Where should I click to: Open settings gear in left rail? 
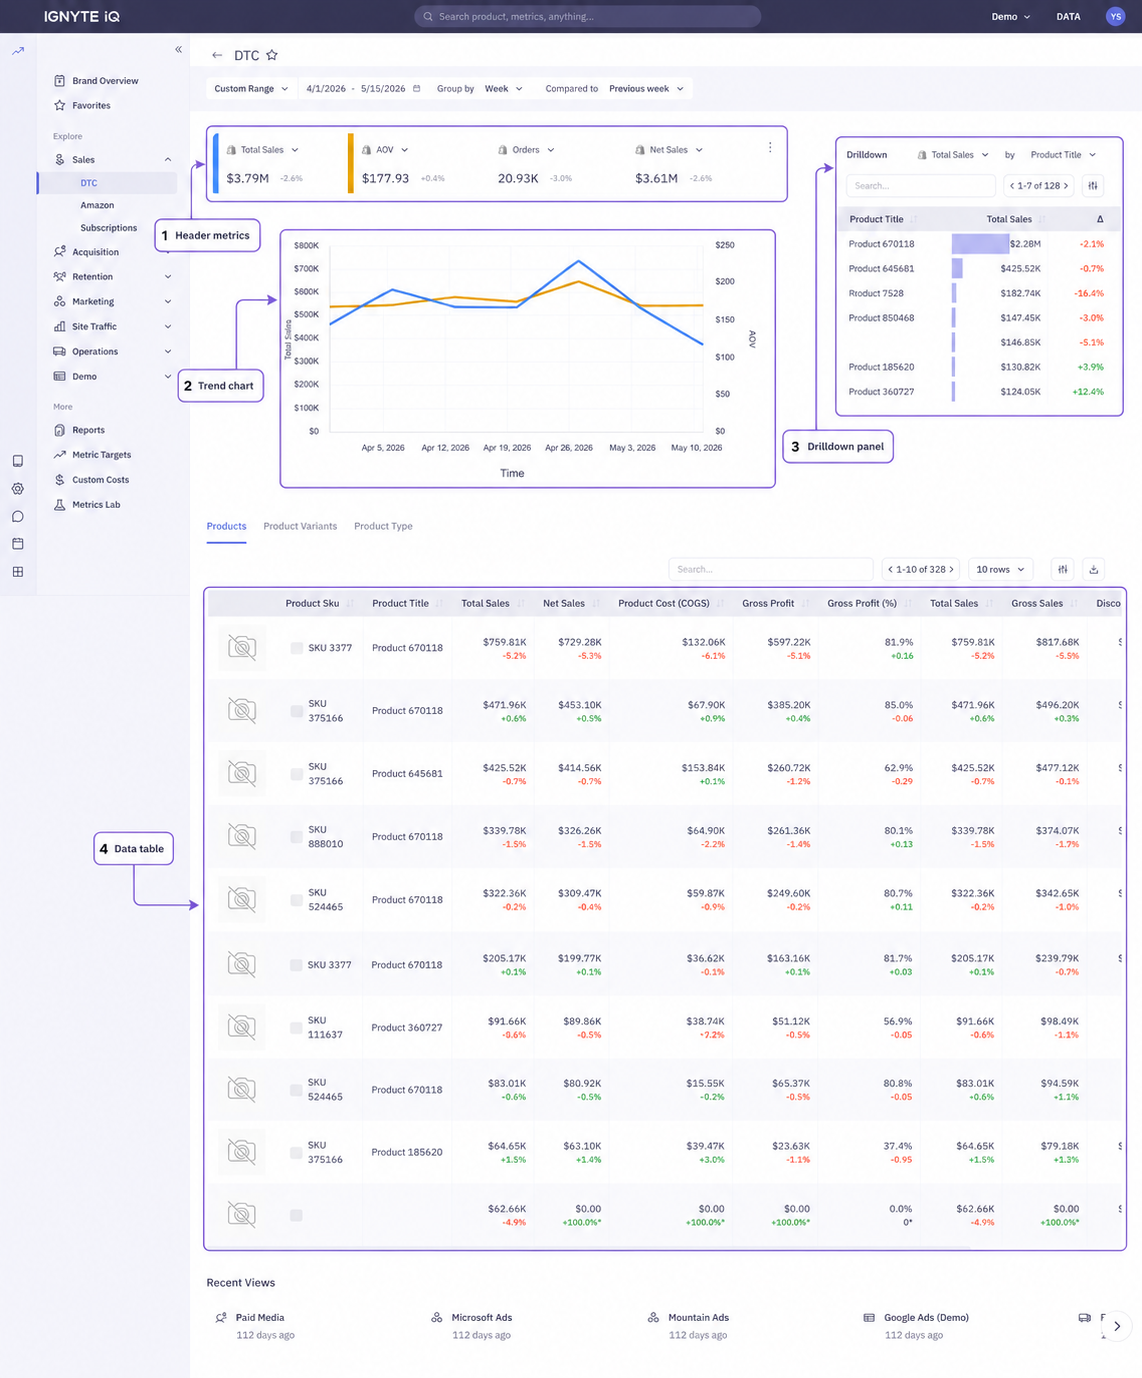click(18, 489)
